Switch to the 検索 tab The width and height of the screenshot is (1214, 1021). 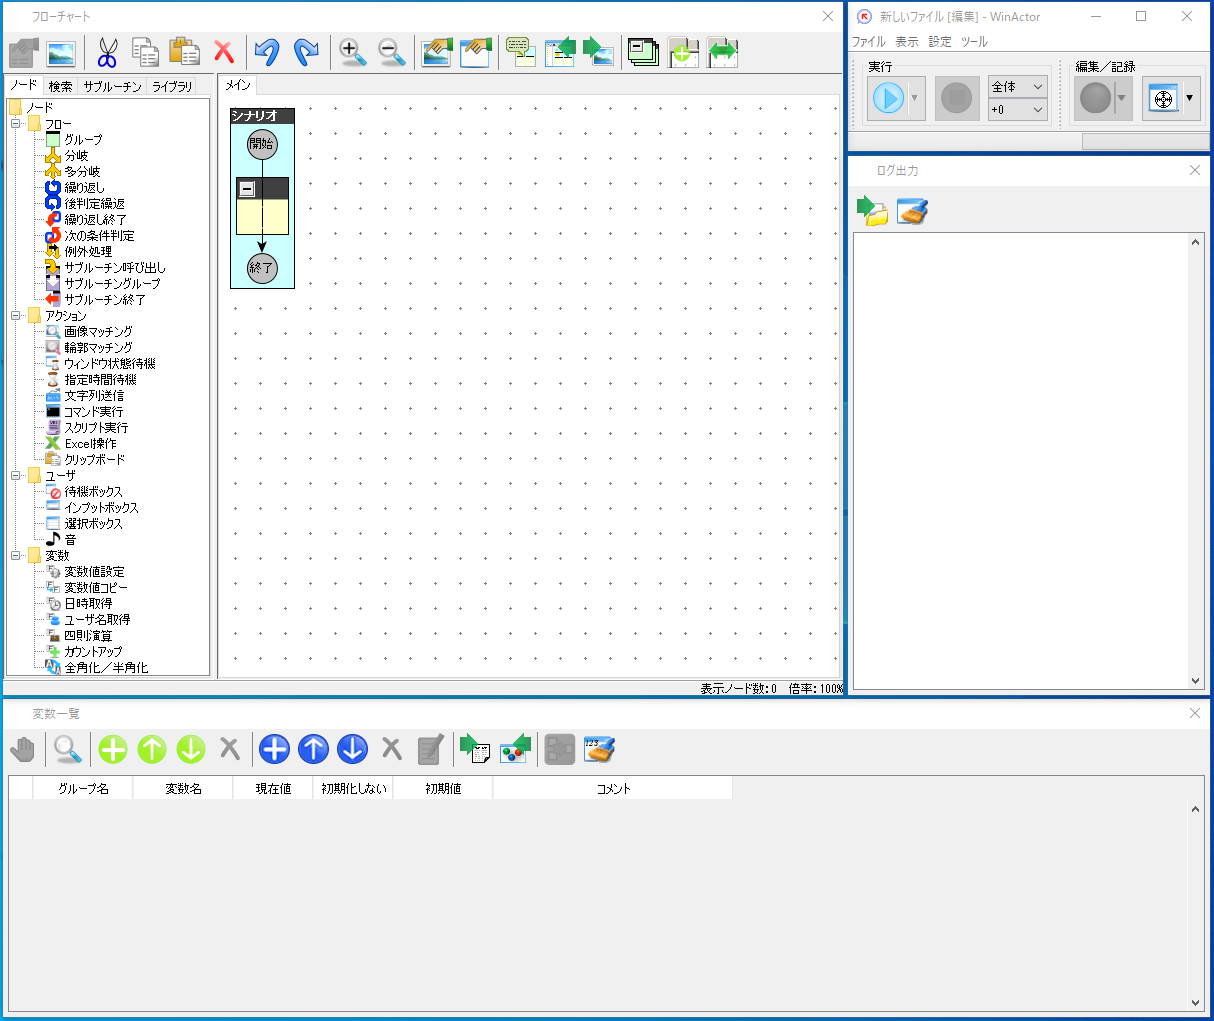pos(61,87)
